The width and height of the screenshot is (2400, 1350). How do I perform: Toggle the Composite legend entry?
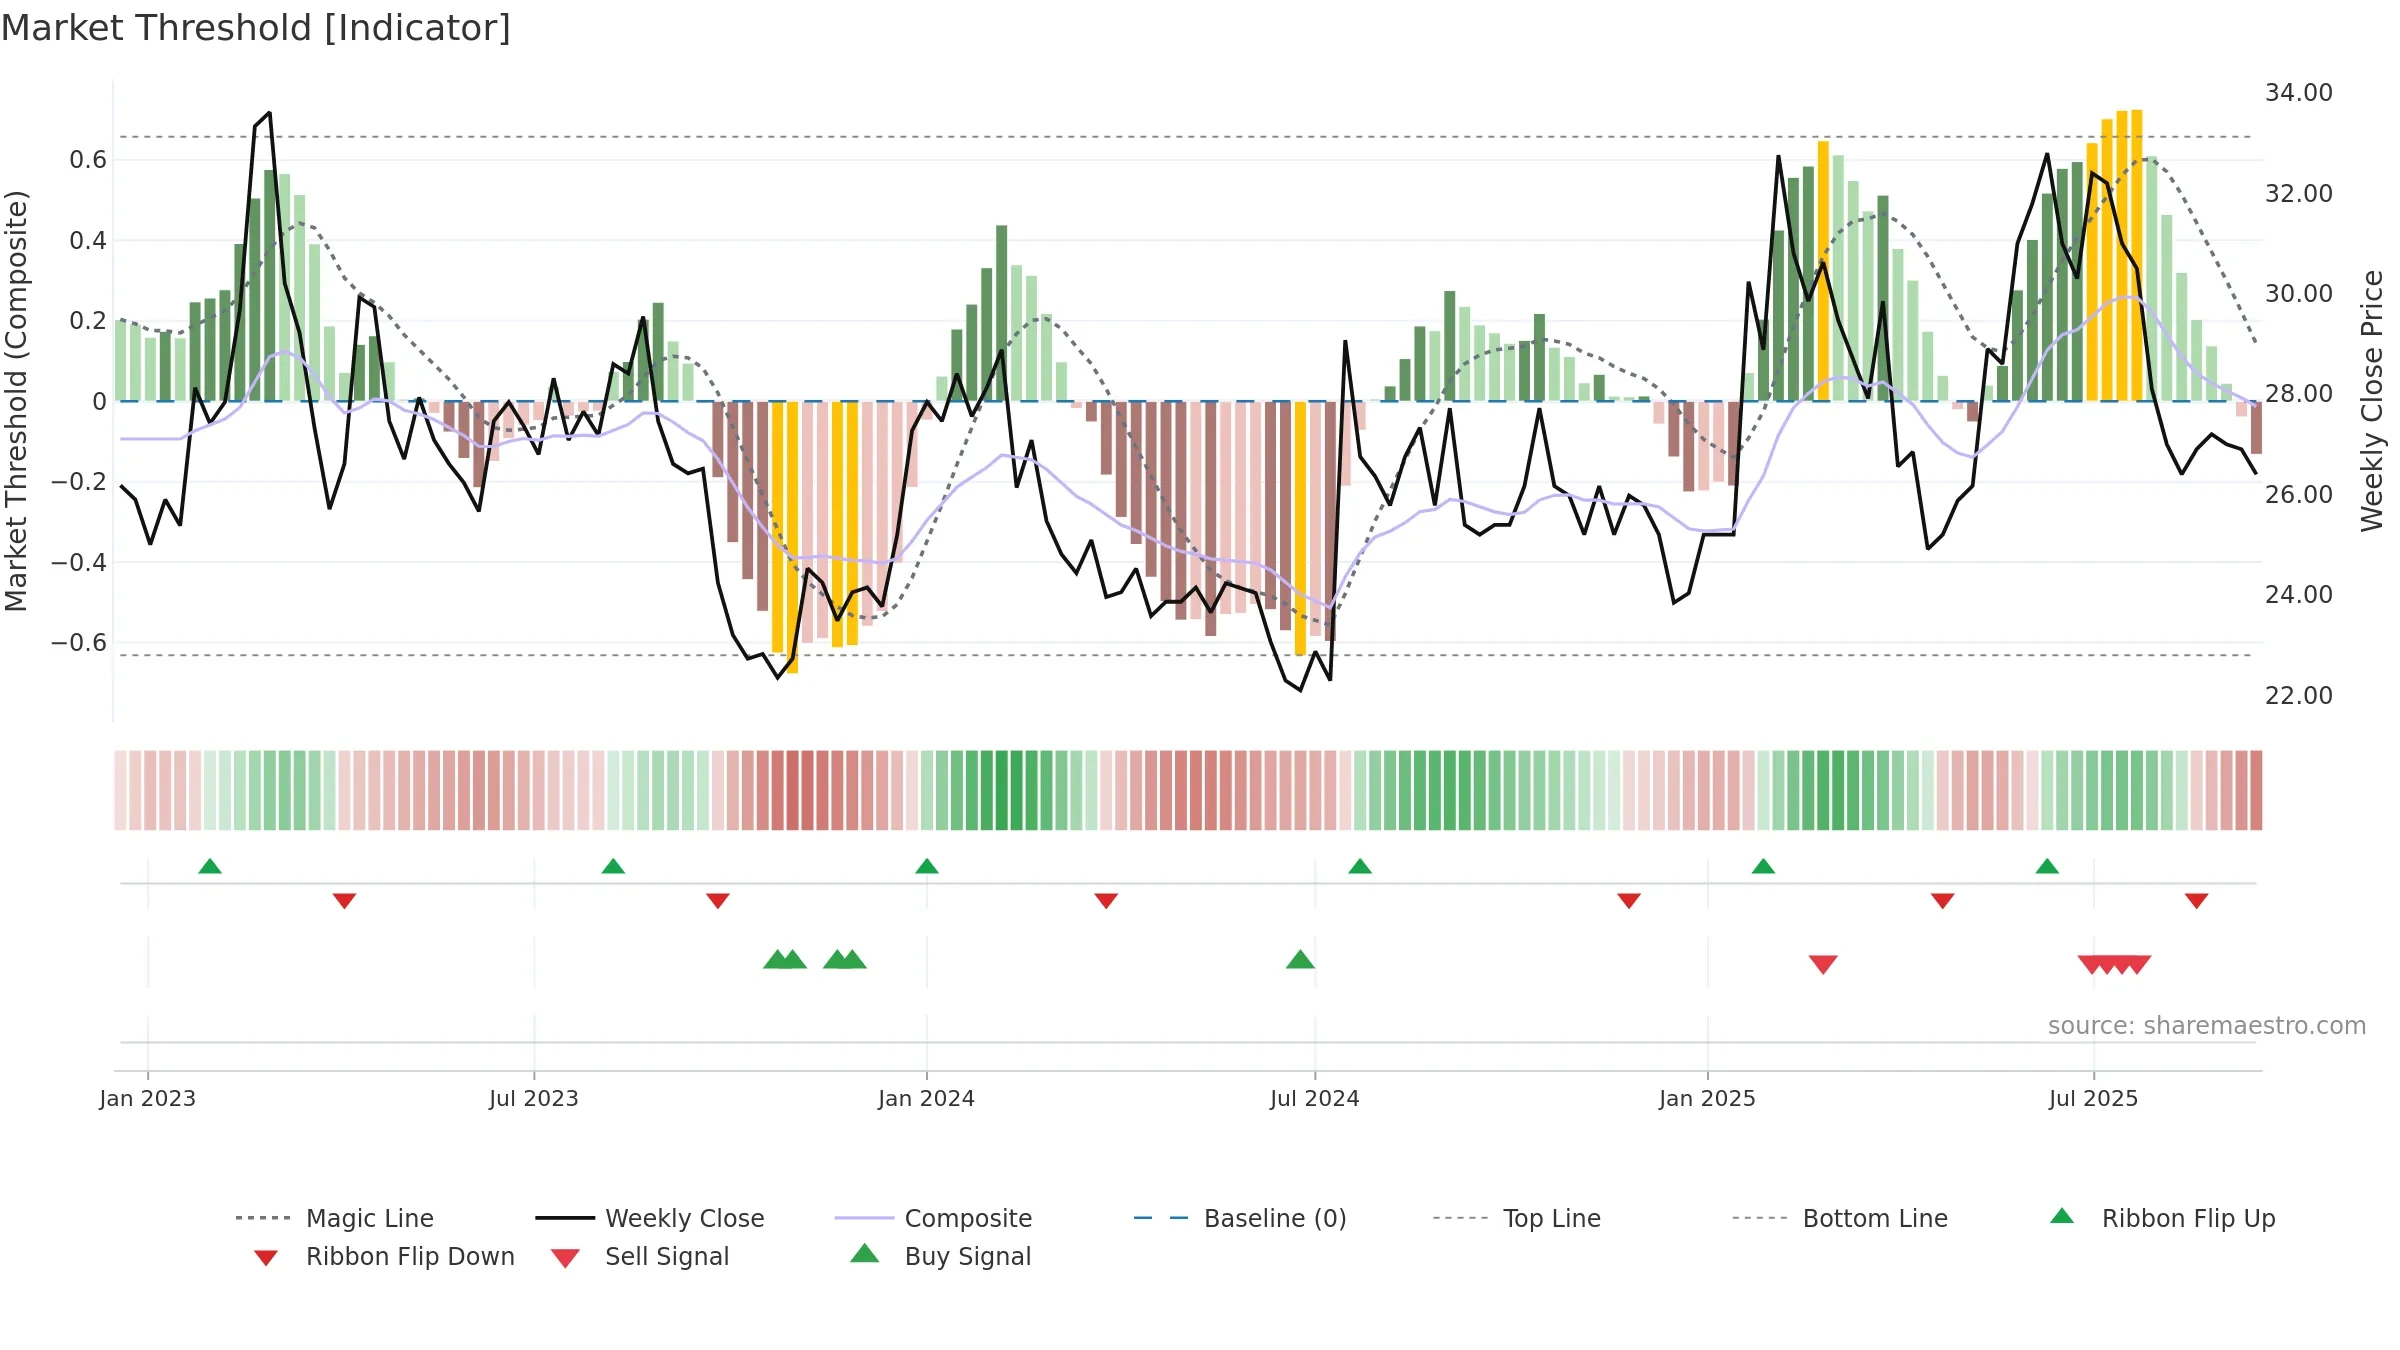pos(933,1218)
